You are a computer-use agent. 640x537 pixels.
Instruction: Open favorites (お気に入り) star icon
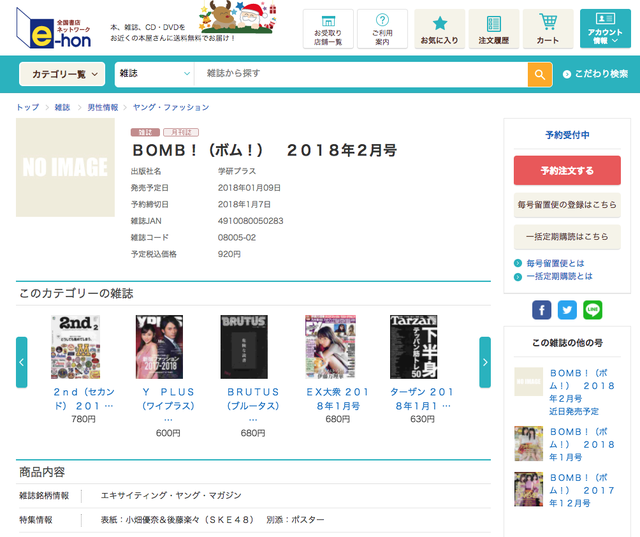pos(440,29)
